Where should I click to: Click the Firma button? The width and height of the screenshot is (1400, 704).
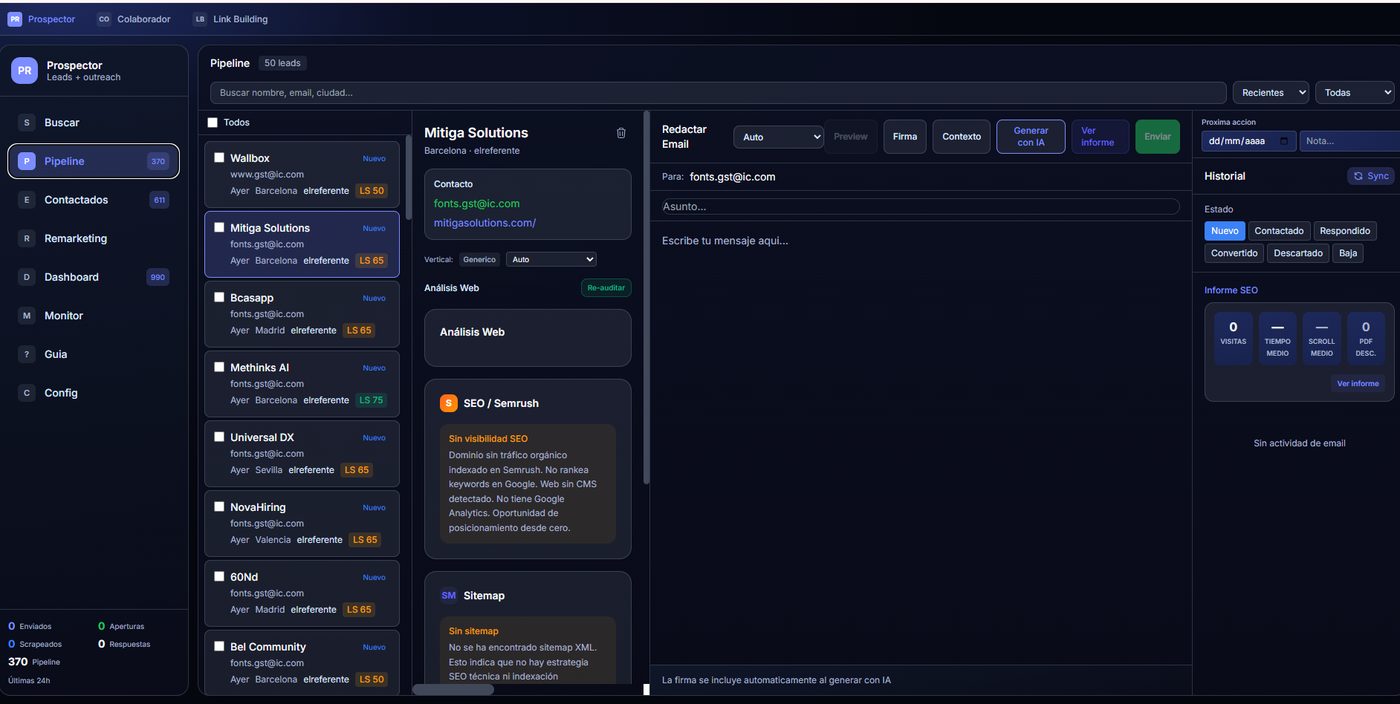click(905, 137)
